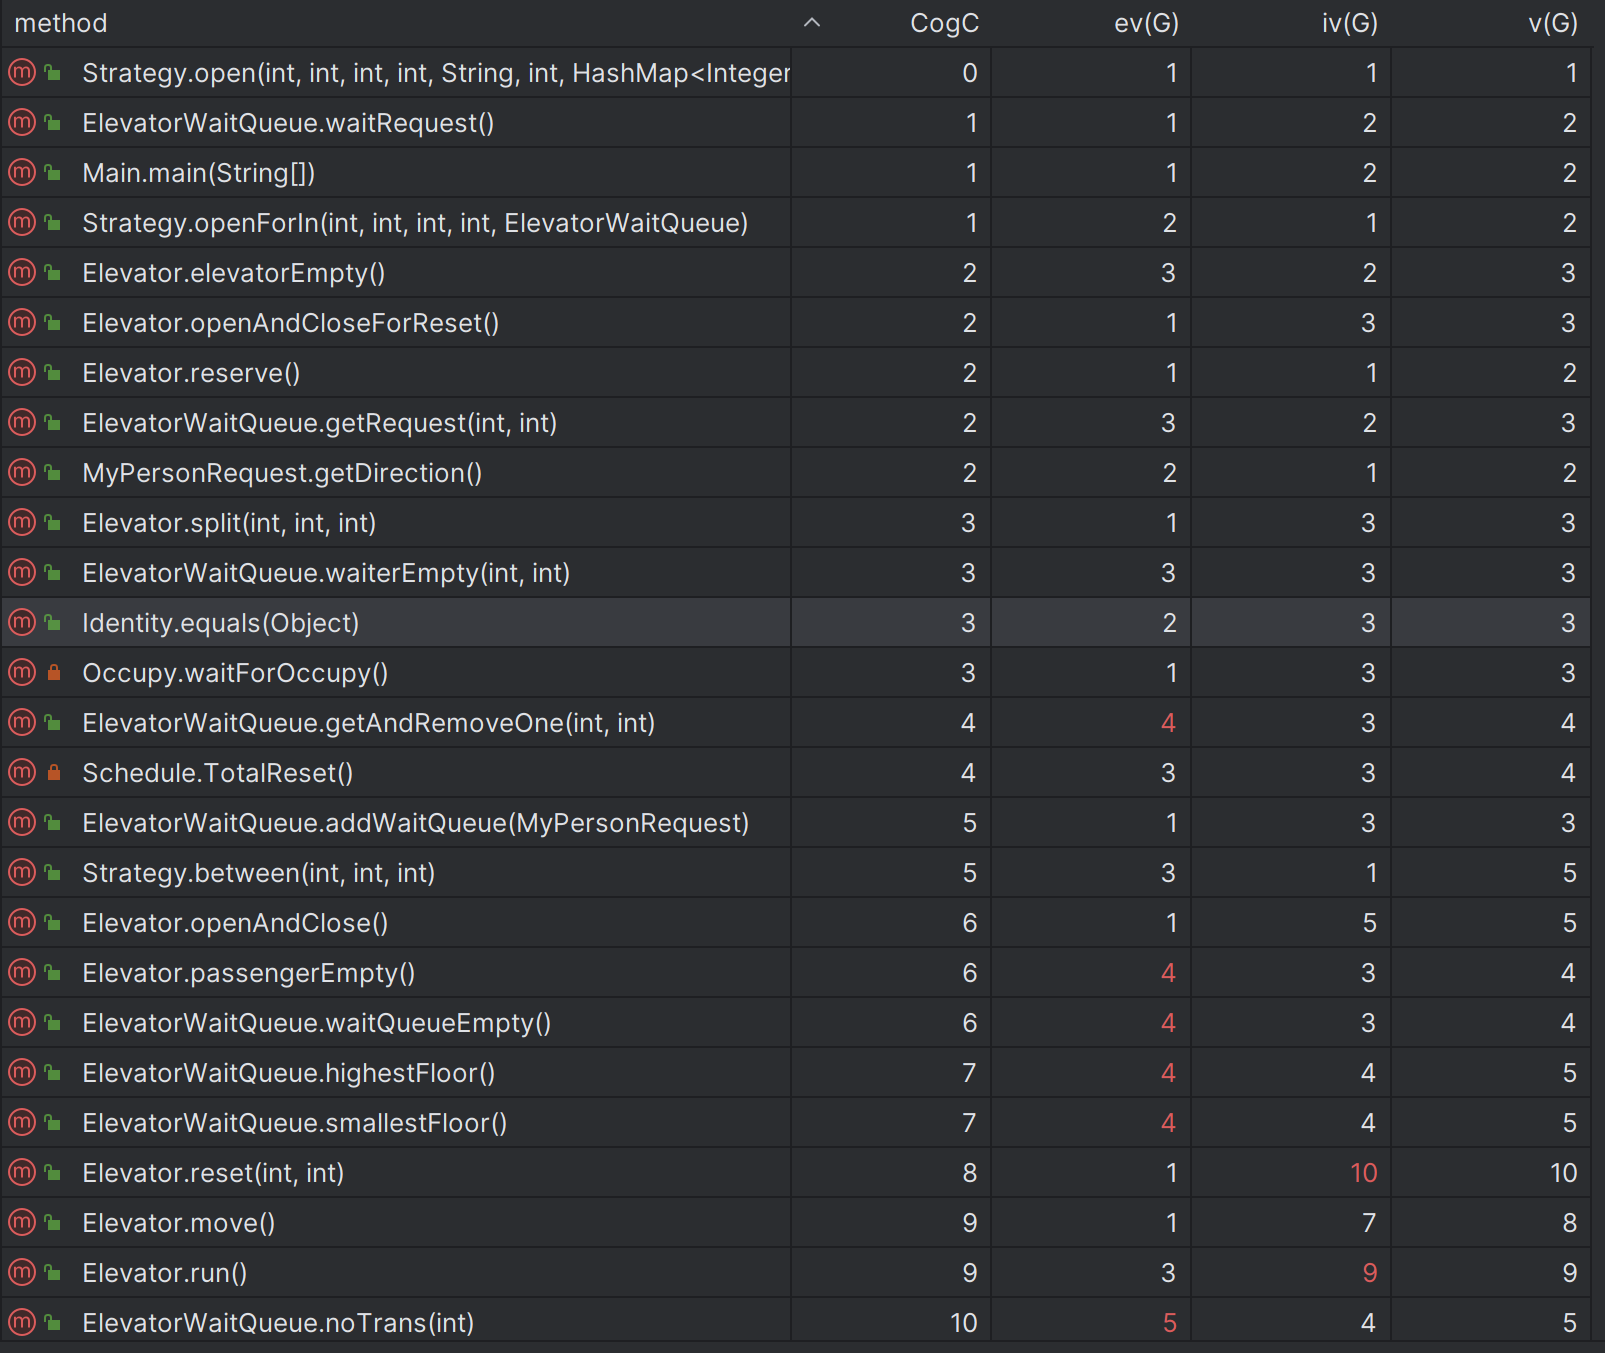Click the public access icon beside Elevator.reserve()
Viewport: 1605px width, 1353px height.
tap(54, 373)
